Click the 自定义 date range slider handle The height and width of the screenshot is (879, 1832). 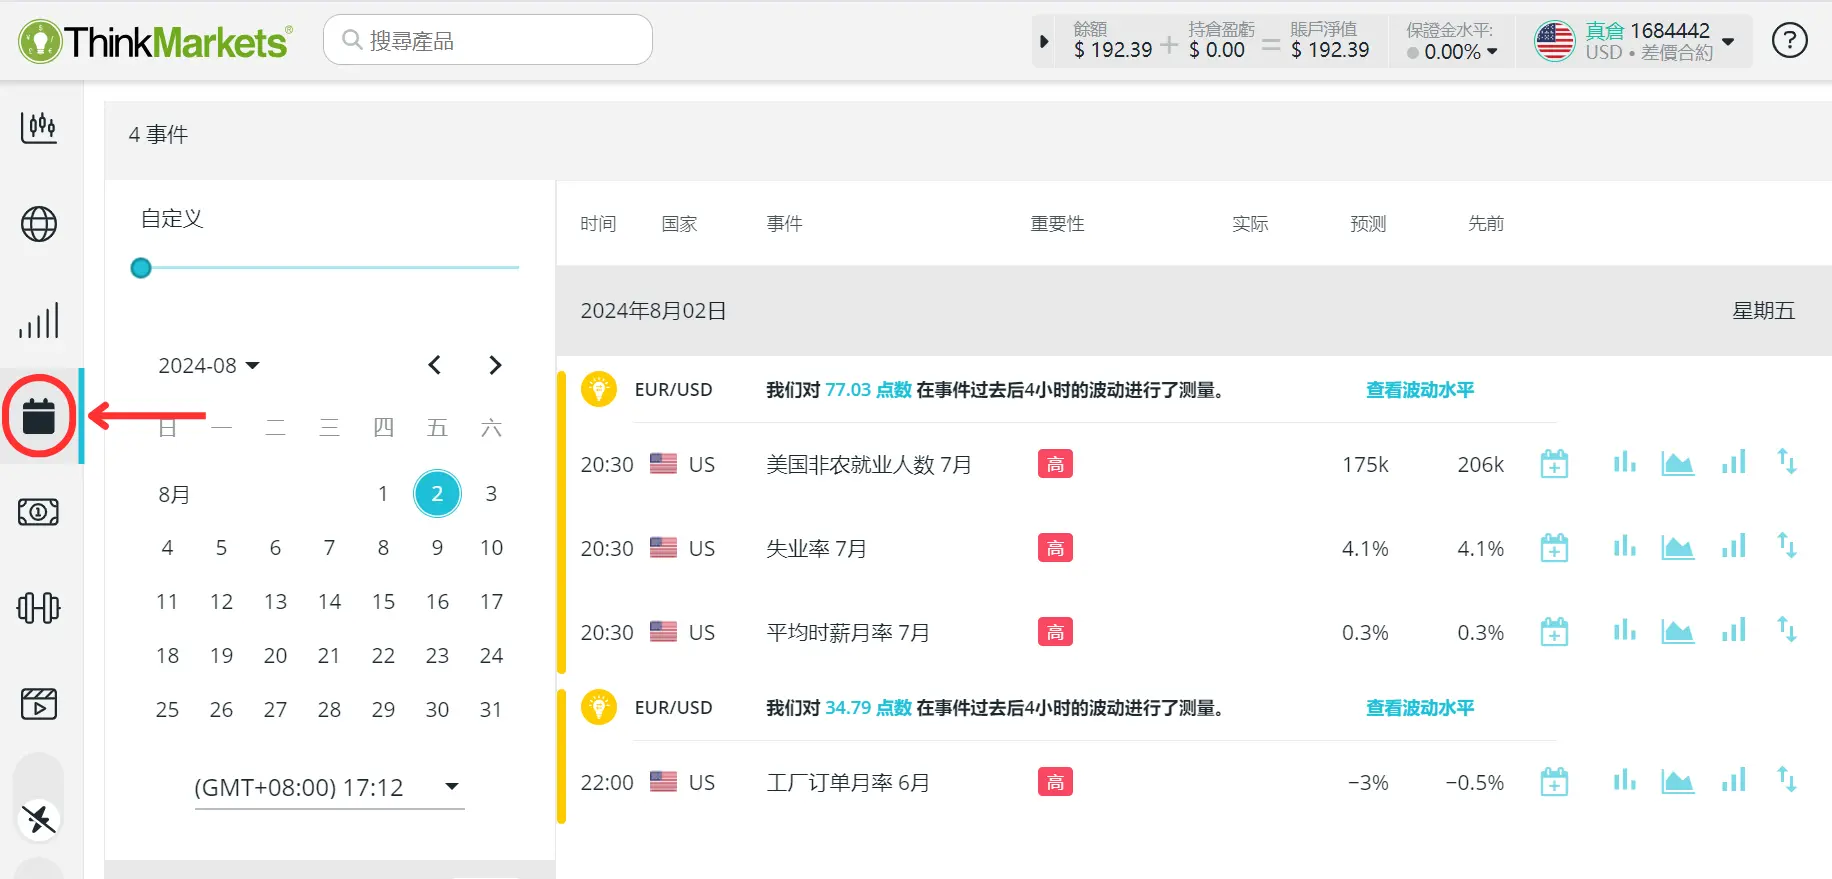(x=141, y=268)
